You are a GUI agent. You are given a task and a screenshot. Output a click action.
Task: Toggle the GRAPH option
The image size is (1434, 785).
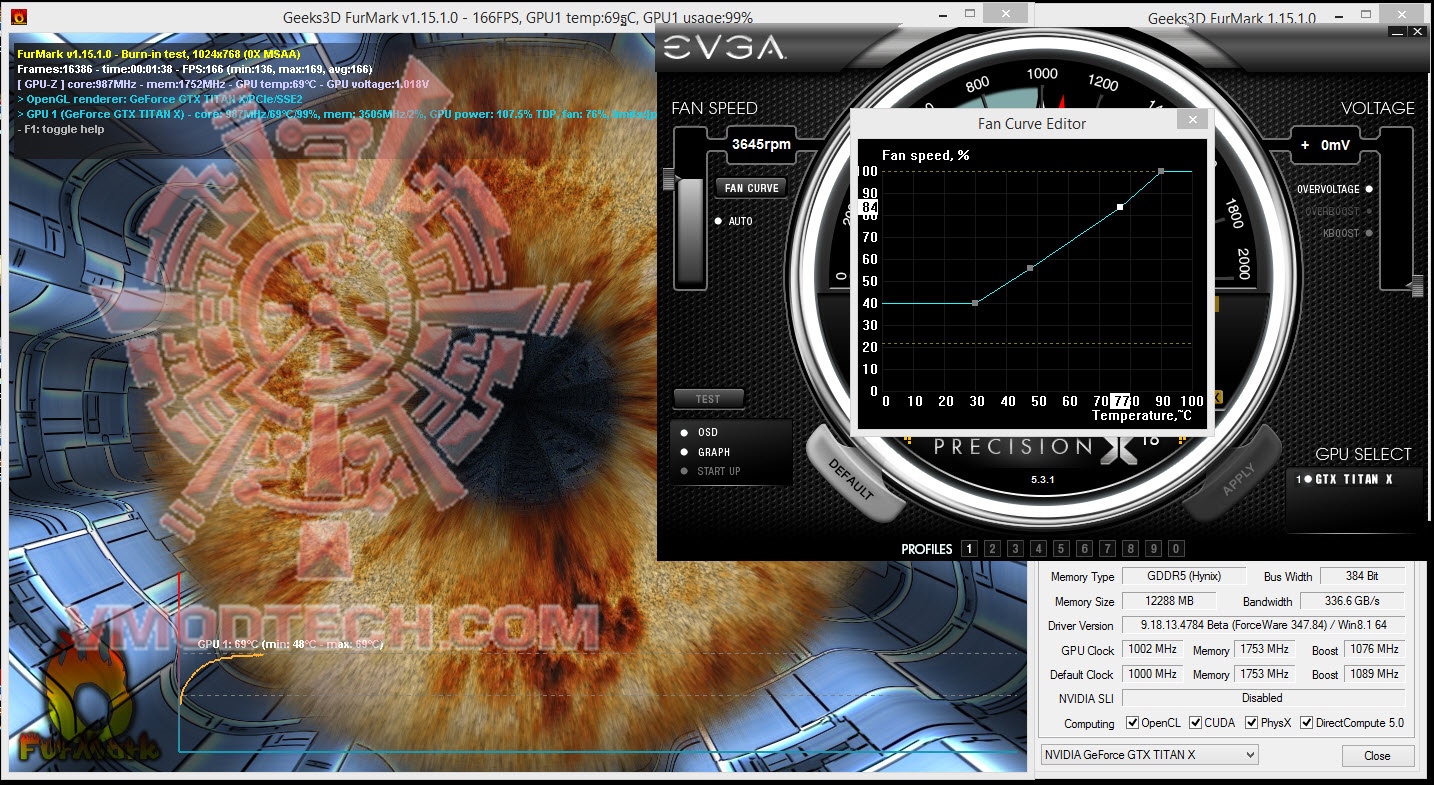[705, 452]
